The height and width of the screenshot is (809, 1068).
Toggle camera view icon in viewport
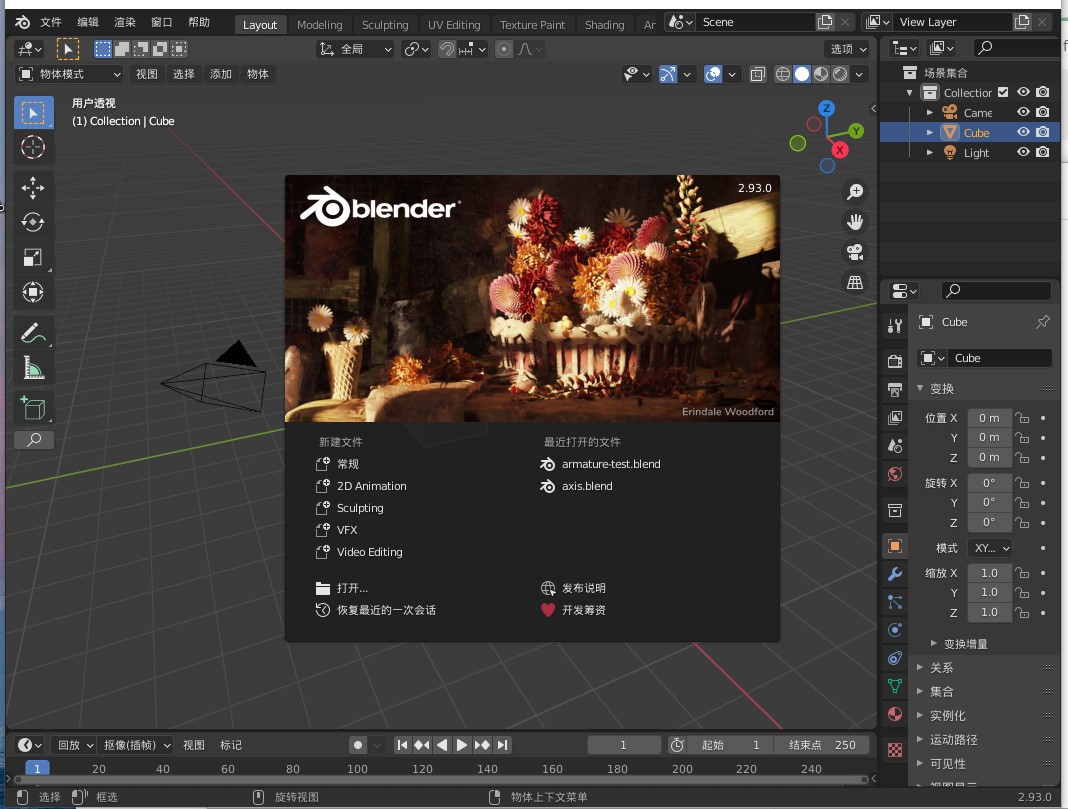855,252
